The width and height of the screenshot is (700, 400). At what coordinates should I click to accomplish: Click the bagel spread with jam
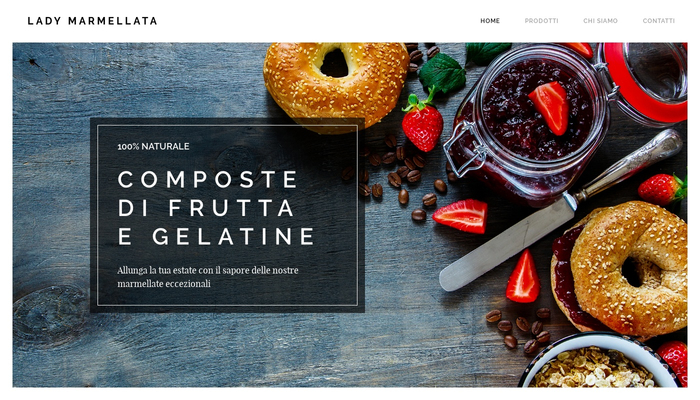pyautogui.click(x=621, y=268)
